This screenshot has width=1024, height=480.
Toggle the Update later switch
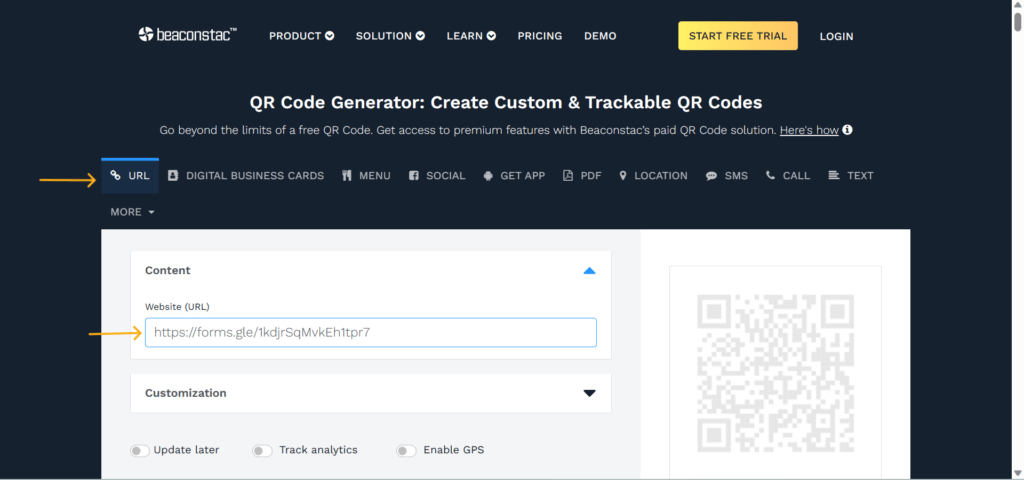click(x=140, y=451)
